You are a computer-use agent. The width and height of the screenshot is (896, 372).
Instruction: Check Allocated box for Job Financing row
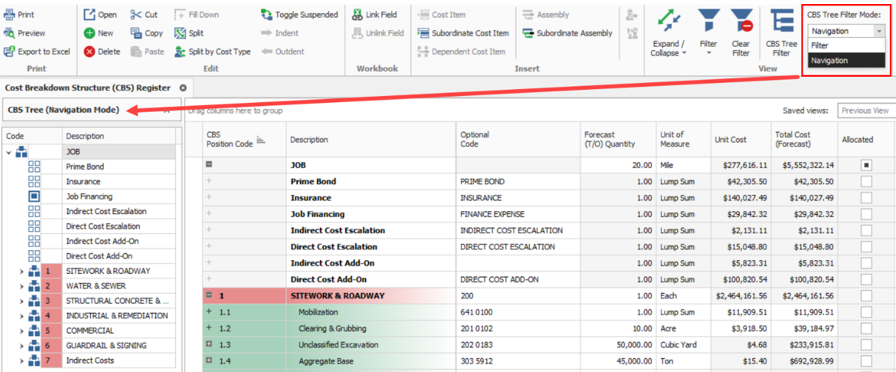coord(866,214)
